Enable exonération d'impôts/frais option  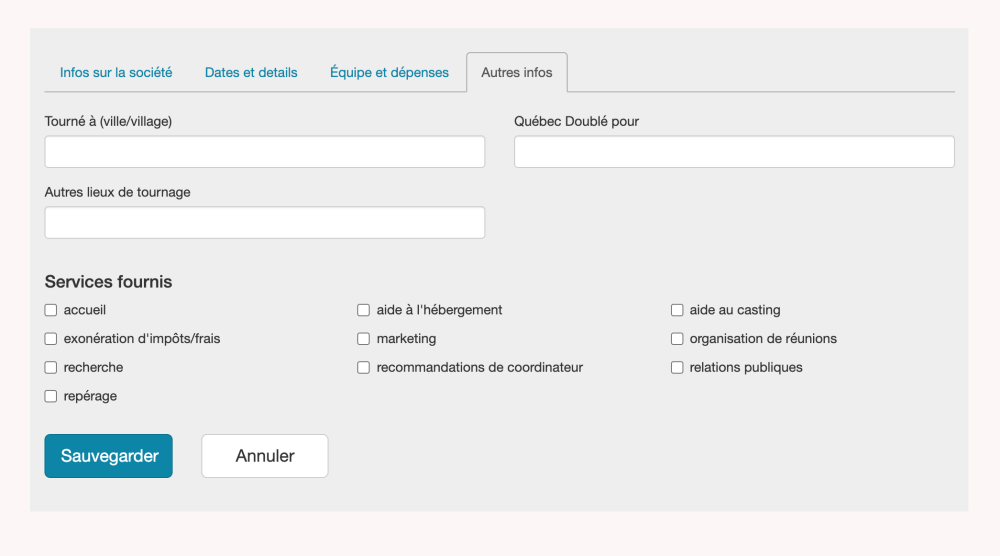(x=51, y=339)
